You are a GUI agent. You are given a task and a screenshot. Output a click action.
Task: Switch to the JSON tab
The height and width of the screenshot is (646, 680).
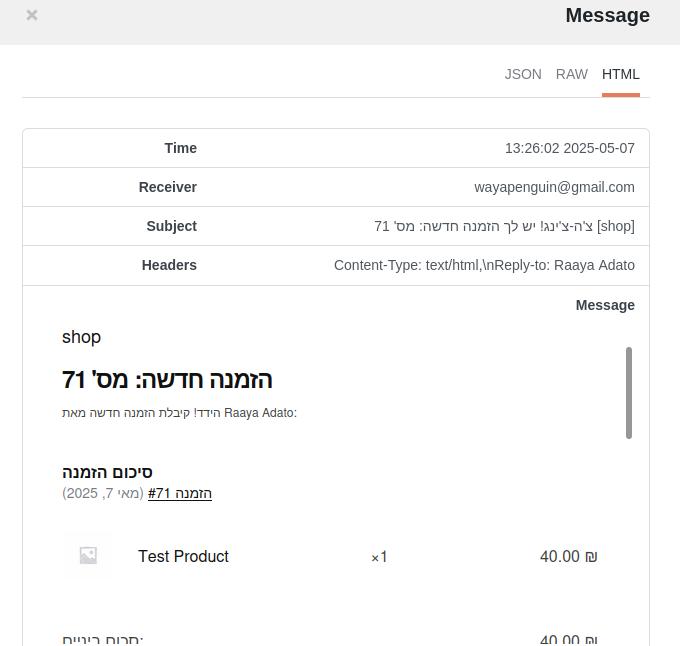[x=523, y=74]
